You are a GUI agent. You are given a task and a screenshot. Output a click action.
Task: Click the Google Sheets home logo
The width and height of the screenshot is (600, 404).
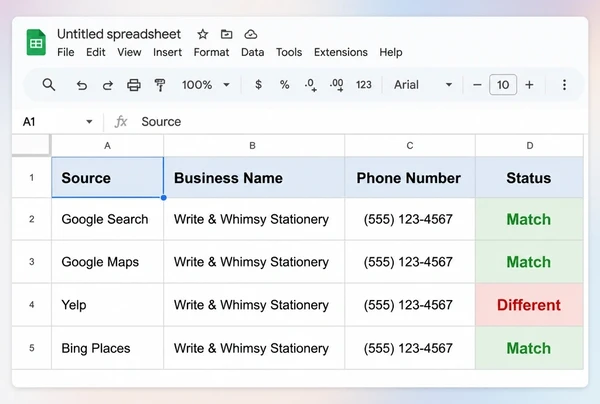tap(36, 42)
